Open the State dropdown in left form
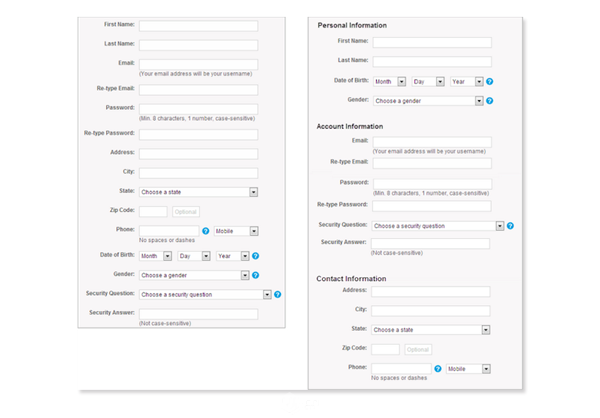The width and height of the screenshot is (600, 418). click(x=198, y=192)
